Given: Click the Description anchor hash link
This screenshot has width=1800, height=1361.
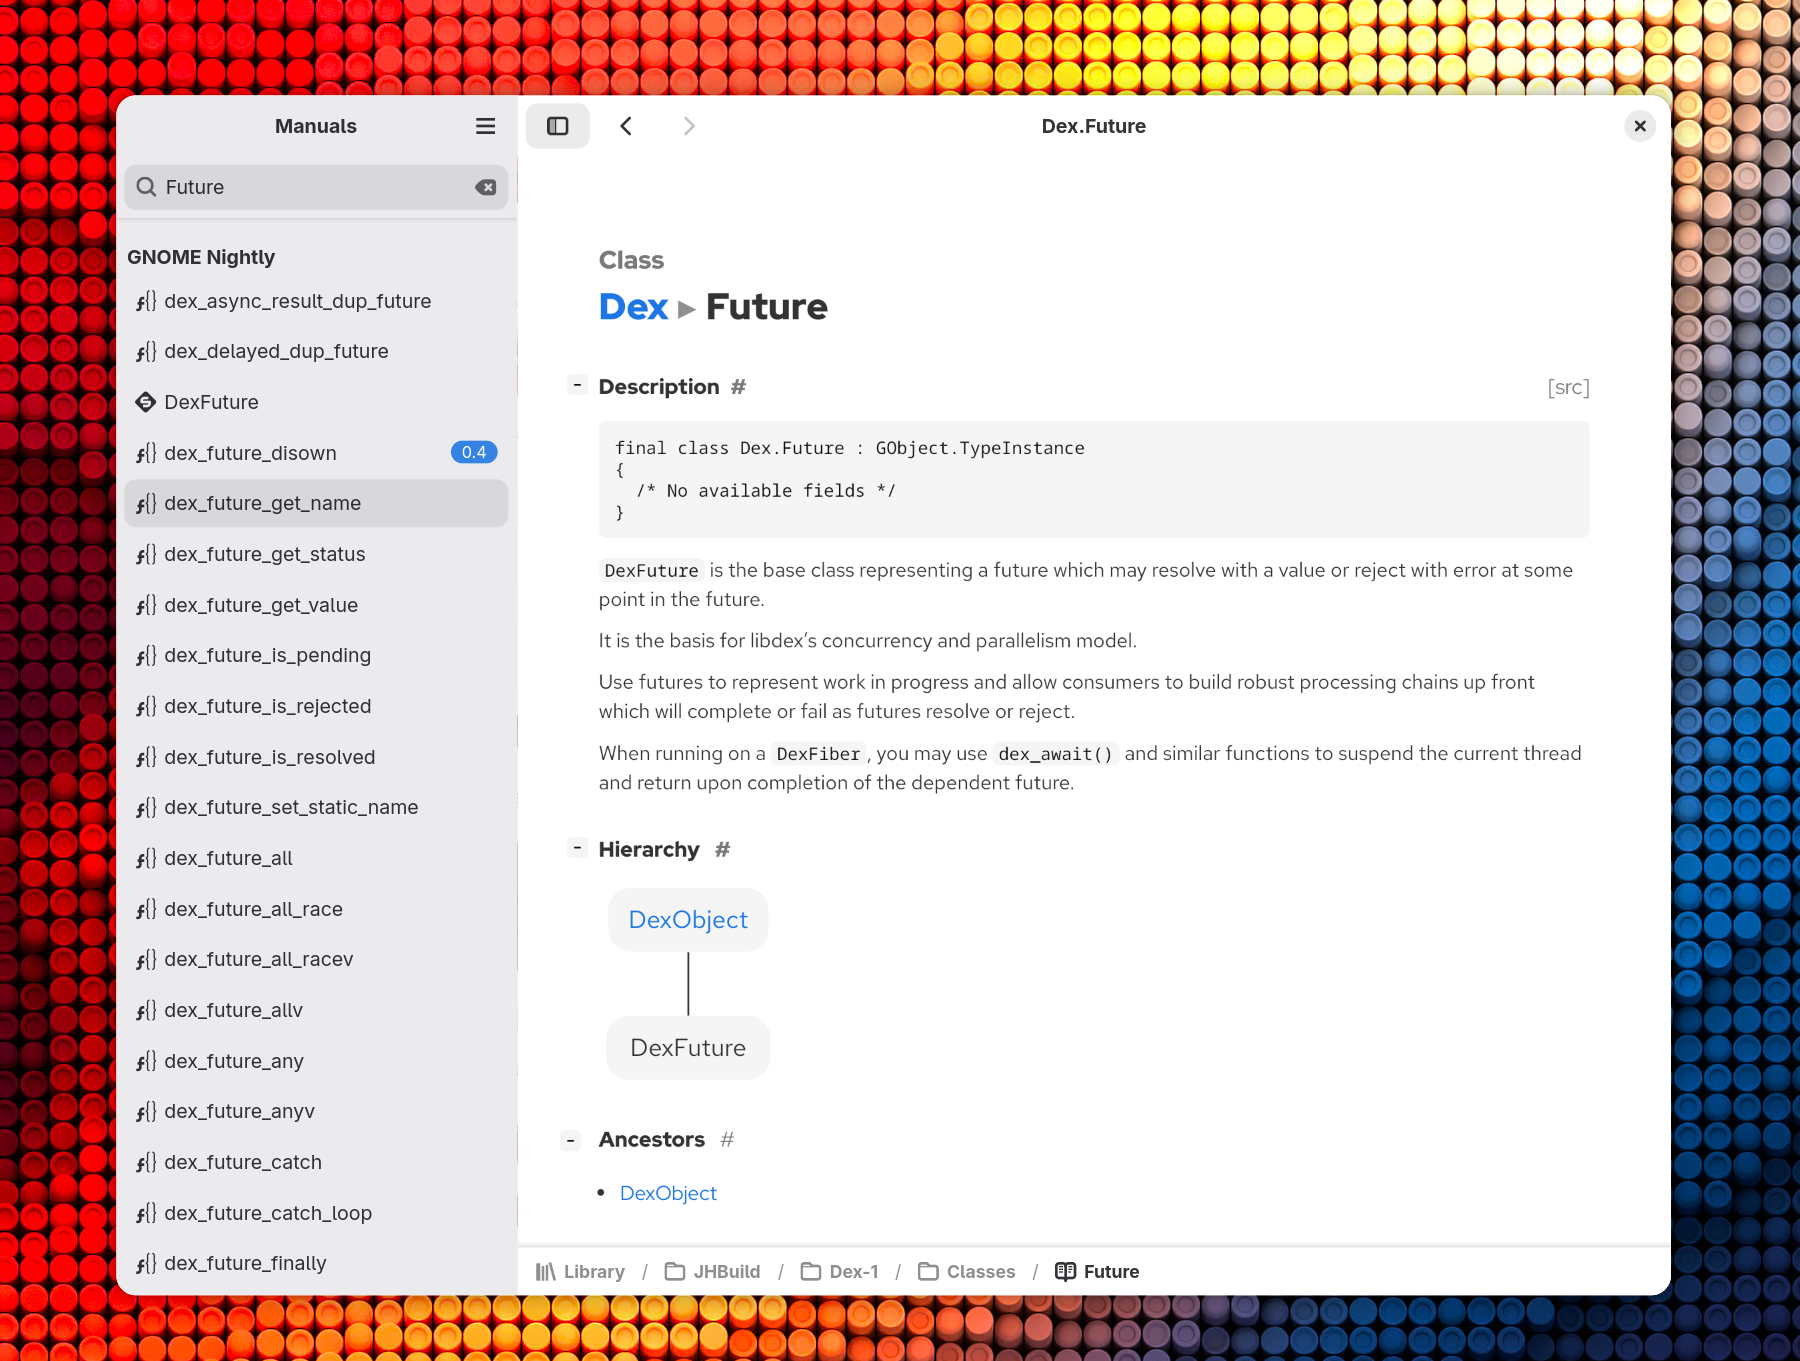Looking at the screenshot, I should point(738,386).
